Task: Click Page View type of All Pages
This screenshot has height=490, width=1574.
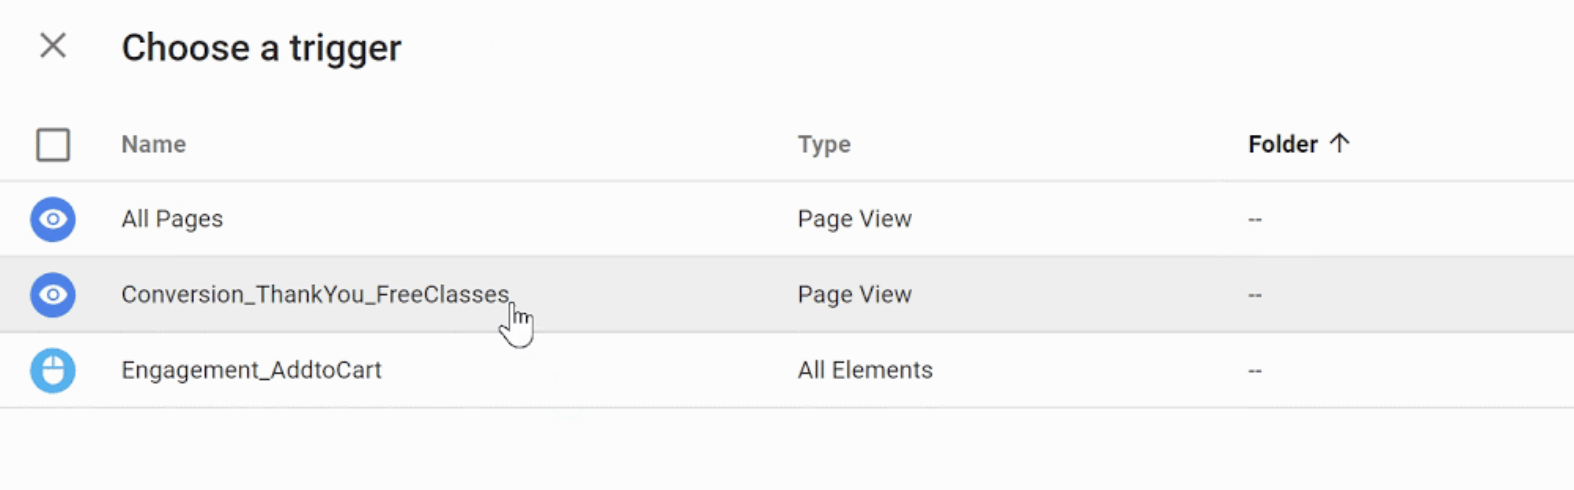Action: [x=854, y=219]
